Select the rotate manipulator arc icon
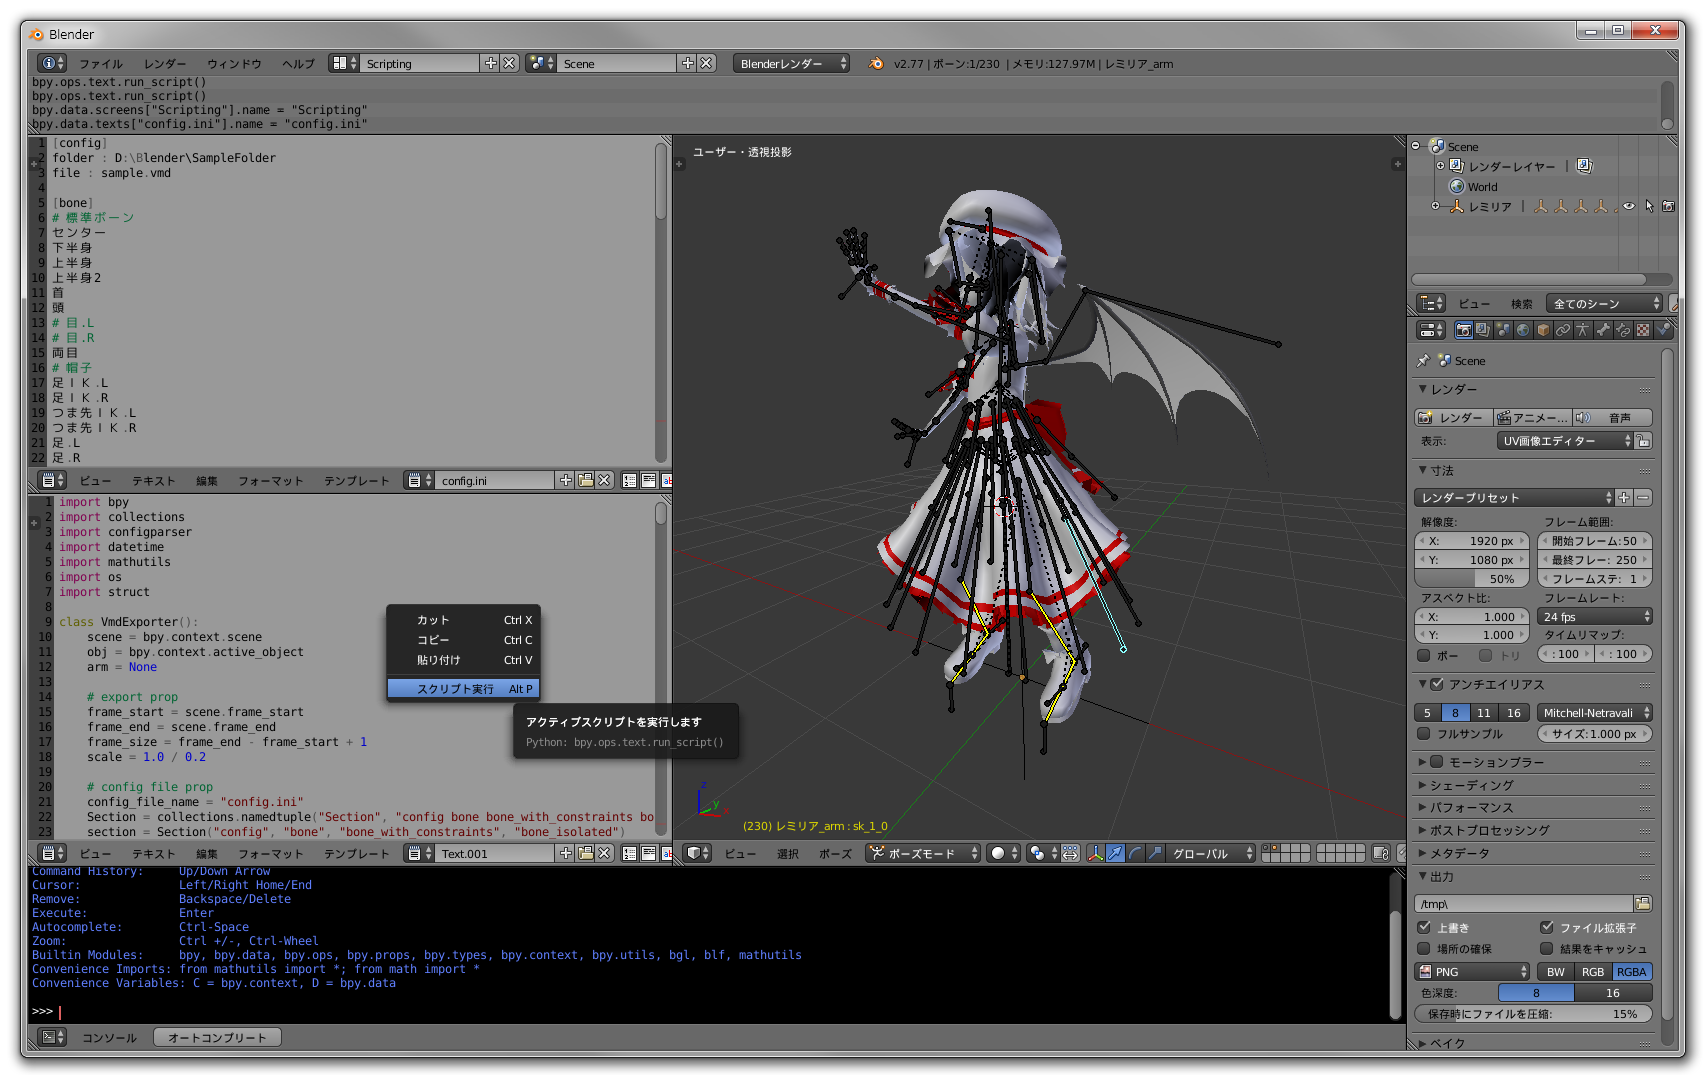 tap(1135, 853)
